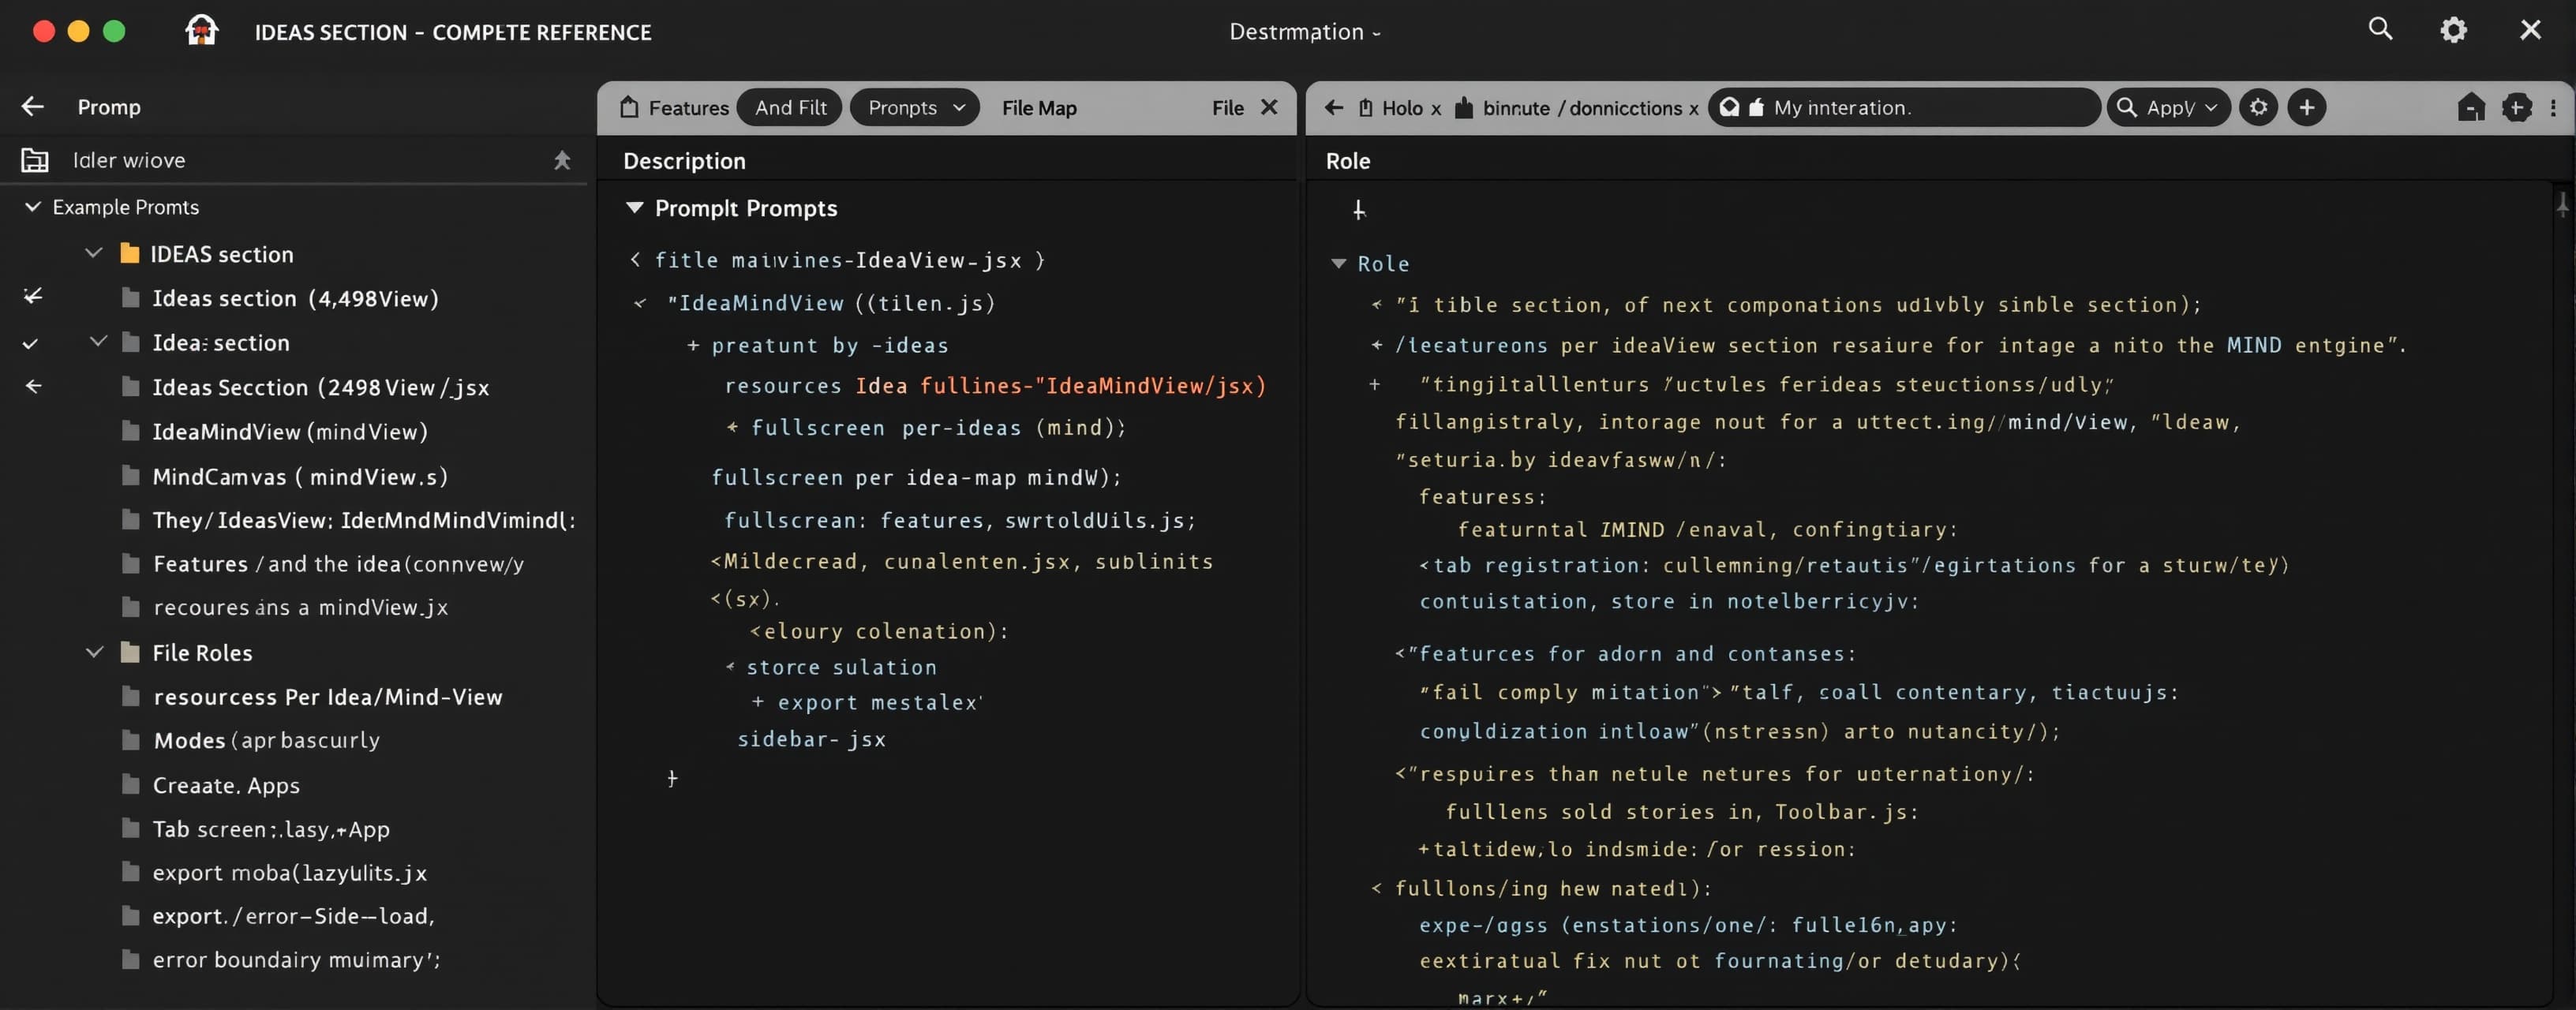The image size is (2576, 1010).
Task: Click left arrow beside Ideas Secction 2498 View
Action: (33, 386)
